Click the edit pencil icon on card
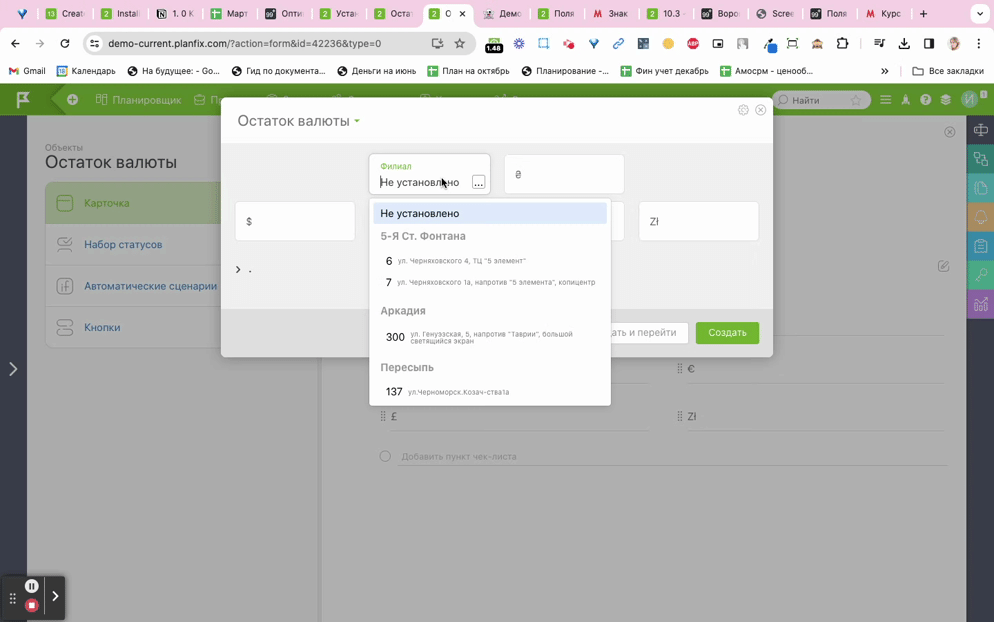The height and width of the screenshot is (622, 994). pyautogui.click(x=943, y=266)
